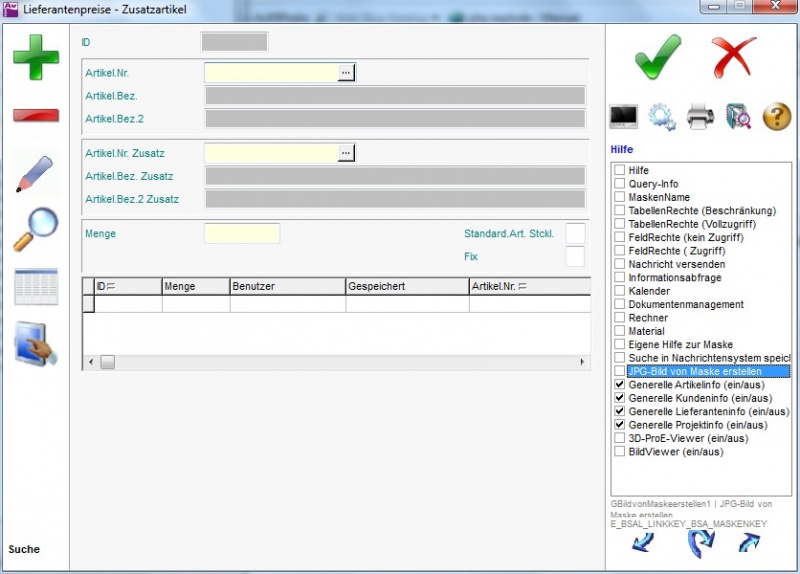Click the pencil edit icon
The width and height of the screenshot is (800, 574).
(x=36, y=173)
